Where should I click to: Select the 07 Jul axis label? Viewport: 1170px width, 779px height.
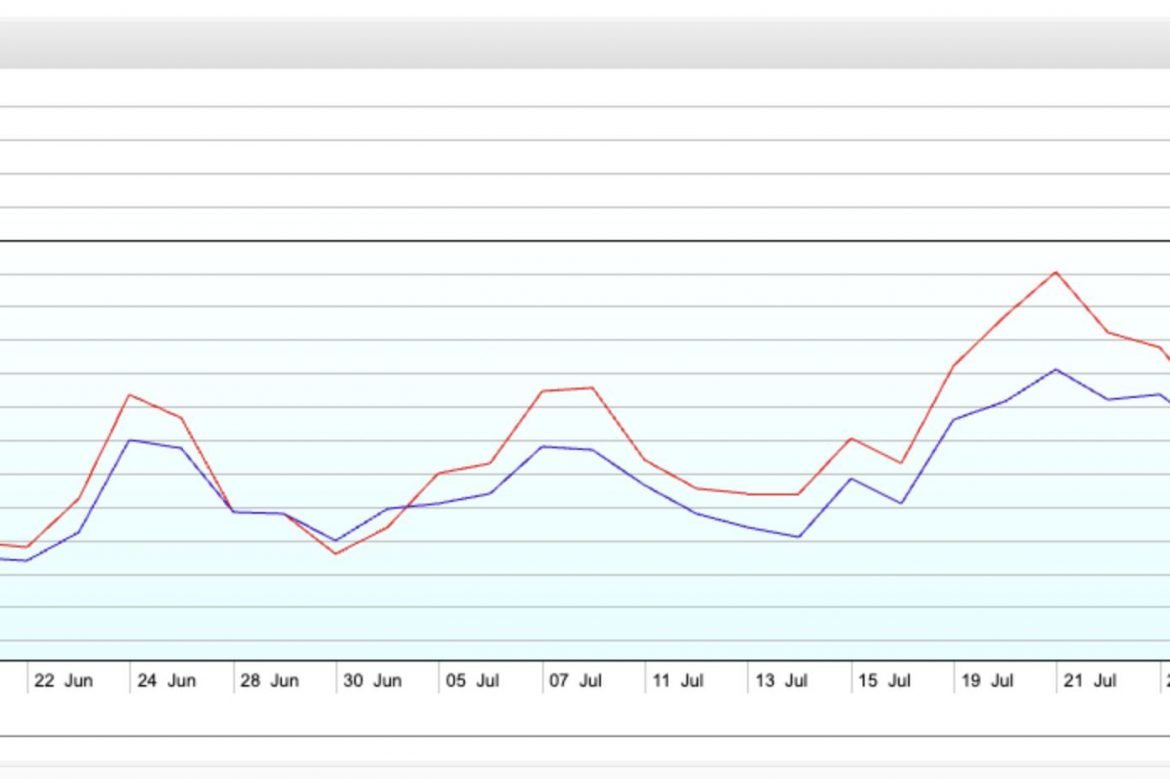click(x=575, y=681)
